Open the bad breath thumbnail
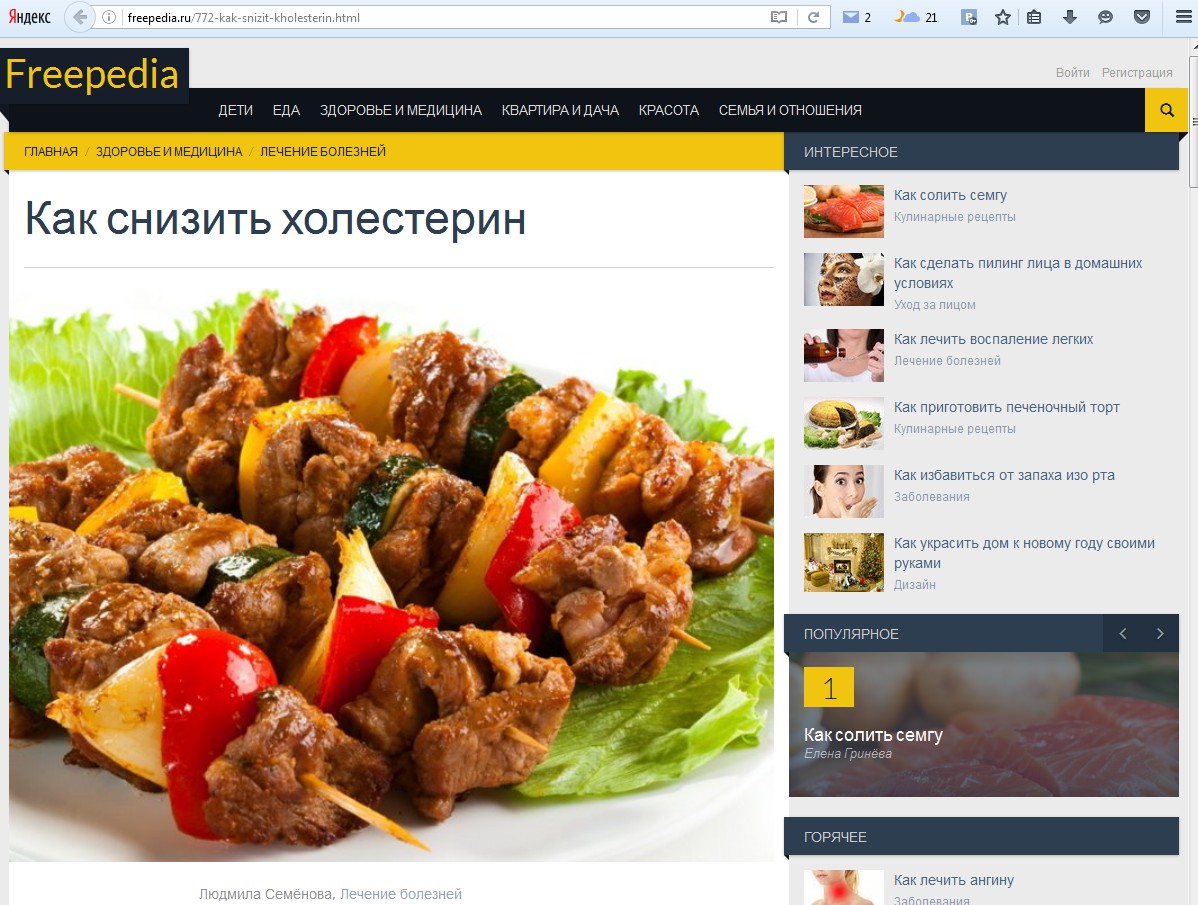The width and height of the screenshot is (1198, 905). pyautogui.click(x=843, y=491)
